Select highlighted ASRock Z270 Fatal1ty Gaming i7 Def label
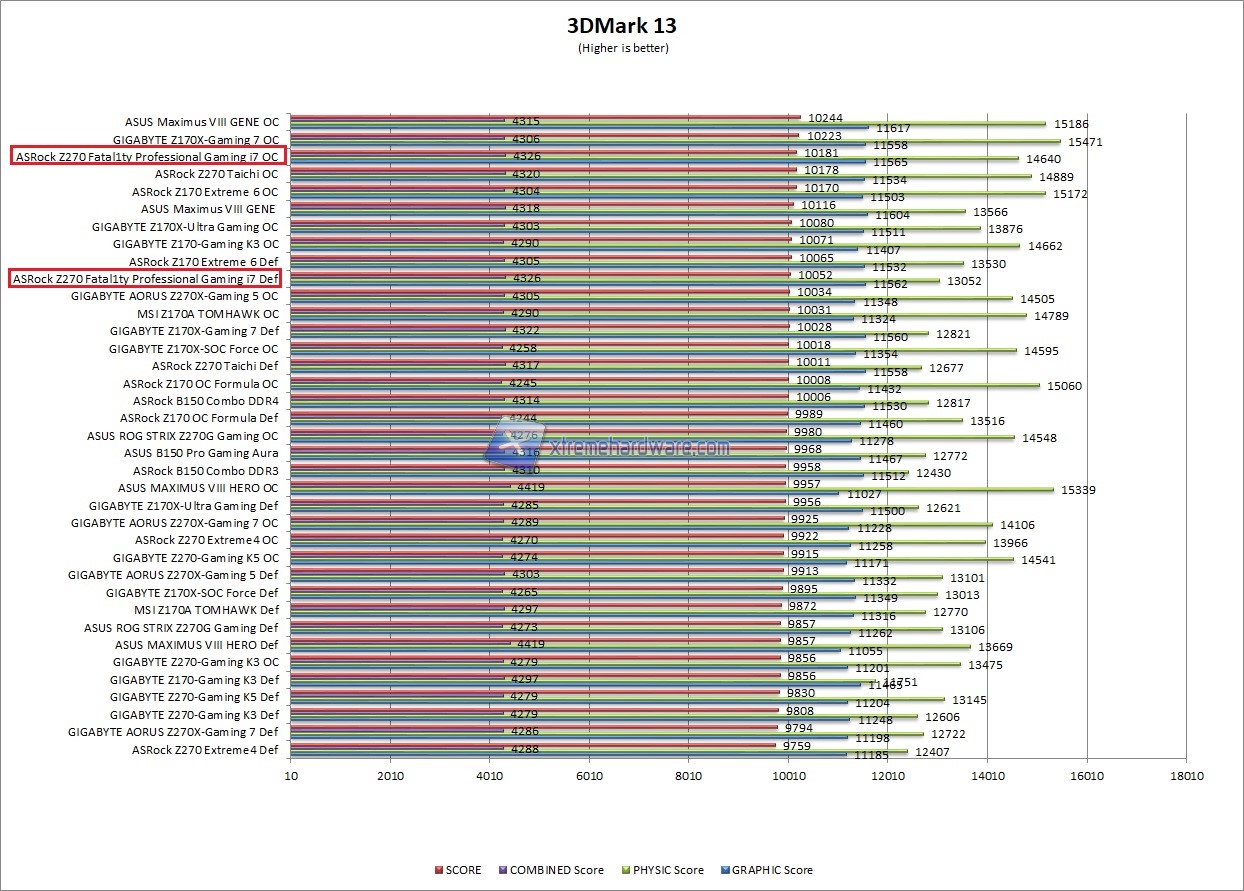 pos(146,278)
